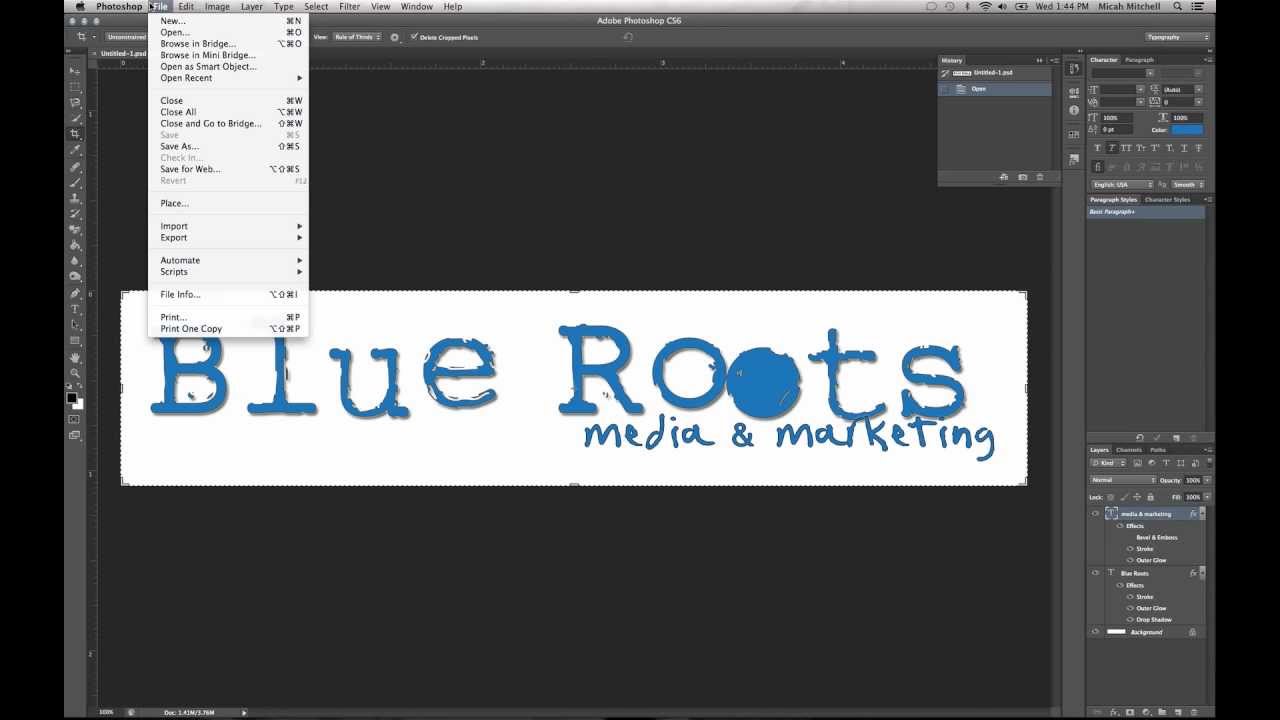The image size is (1280, 720).
Task: Click faux italic style button
Action: (x=1112, y=148)
